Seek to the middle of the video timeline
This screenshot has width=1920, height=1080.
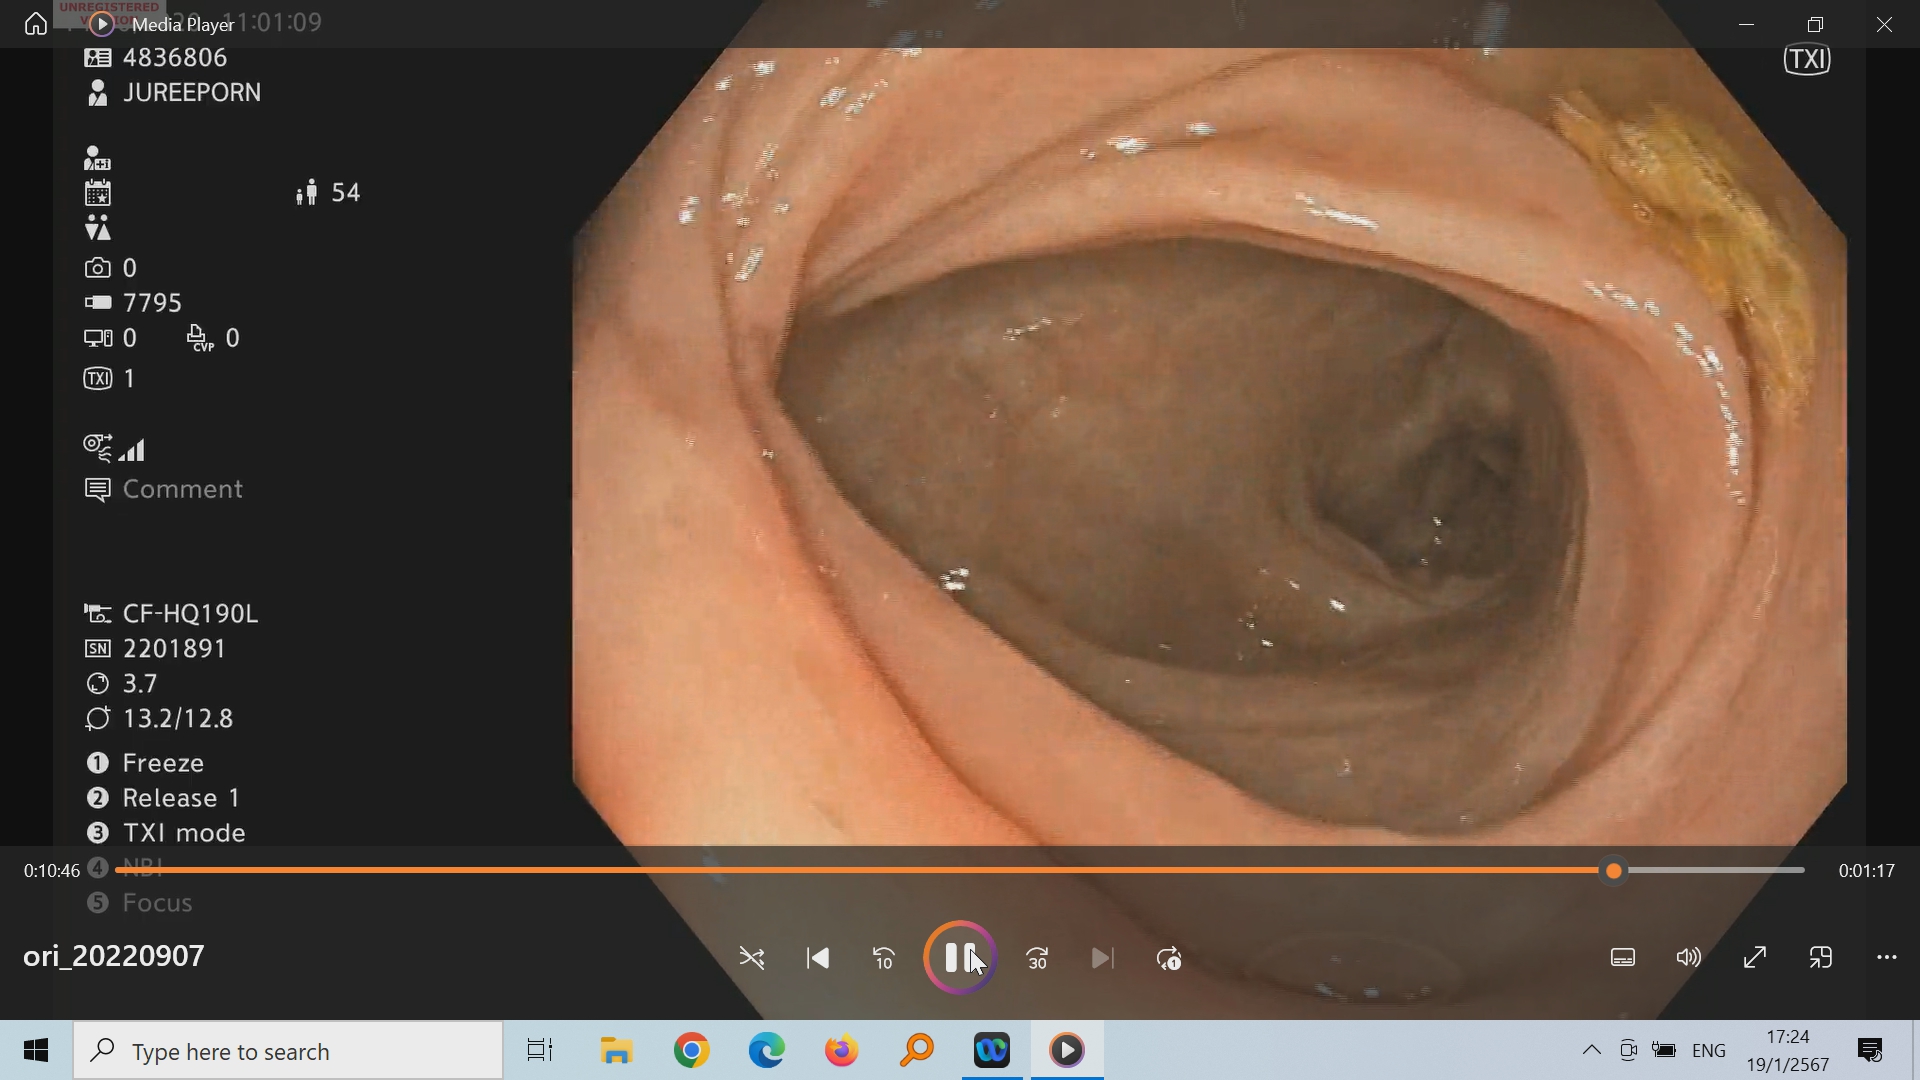[x=960, y=871]
